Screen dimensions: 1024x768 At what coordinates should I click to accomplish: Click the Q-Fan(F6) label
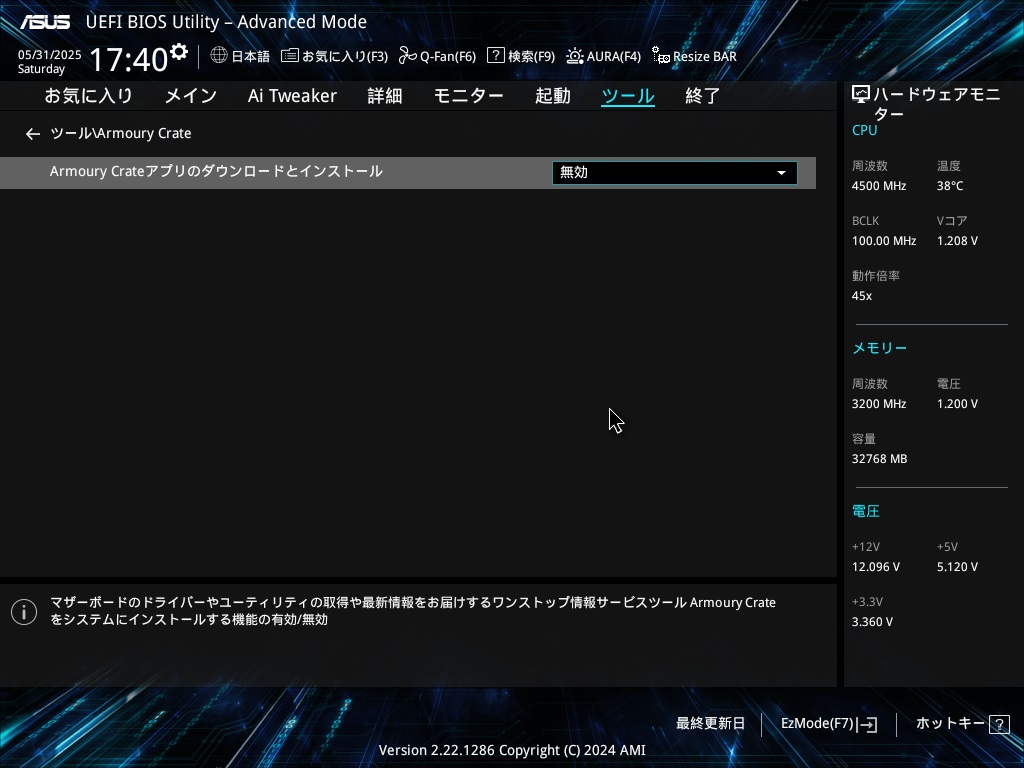[447, 56]
